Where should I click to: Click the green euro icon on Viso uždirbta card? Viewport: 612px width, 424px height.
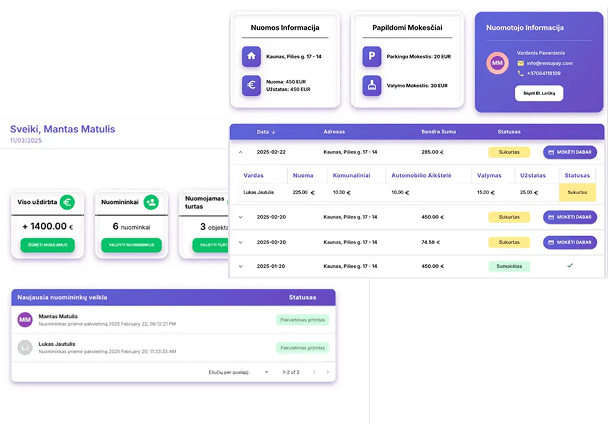pos(67,202)
